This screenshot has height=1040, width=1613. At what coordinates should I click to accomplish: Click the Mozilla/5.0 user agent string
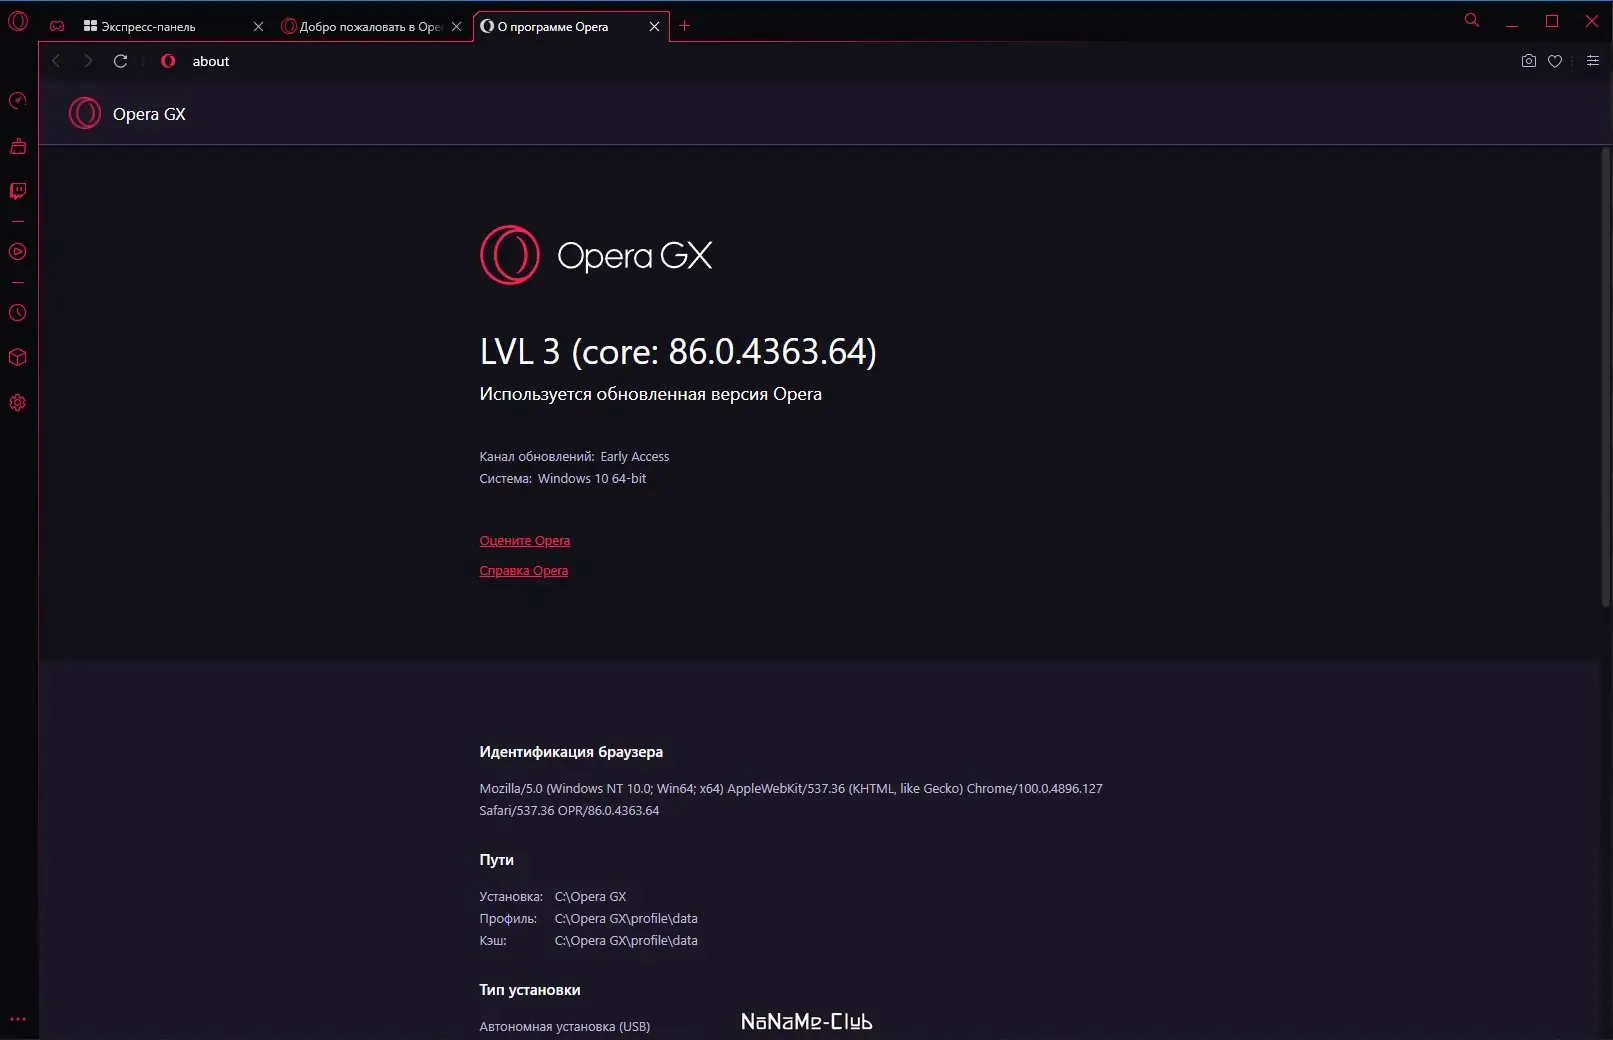tap(791, 800)
